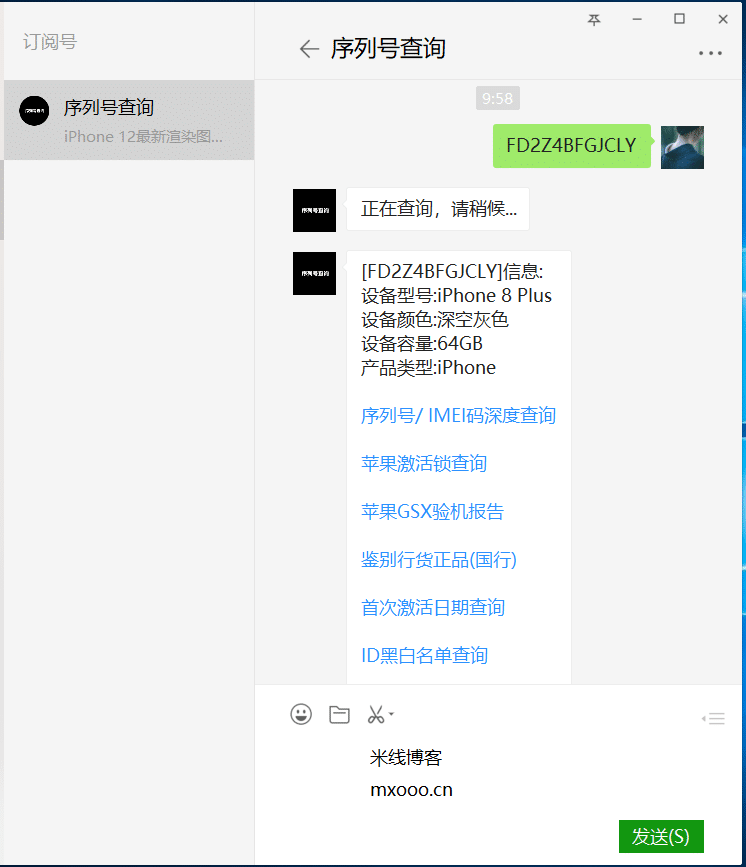This screenshot has width=746, height=867.
Task: Open 首次激活日期查询 link
Action: click(432, 608)
